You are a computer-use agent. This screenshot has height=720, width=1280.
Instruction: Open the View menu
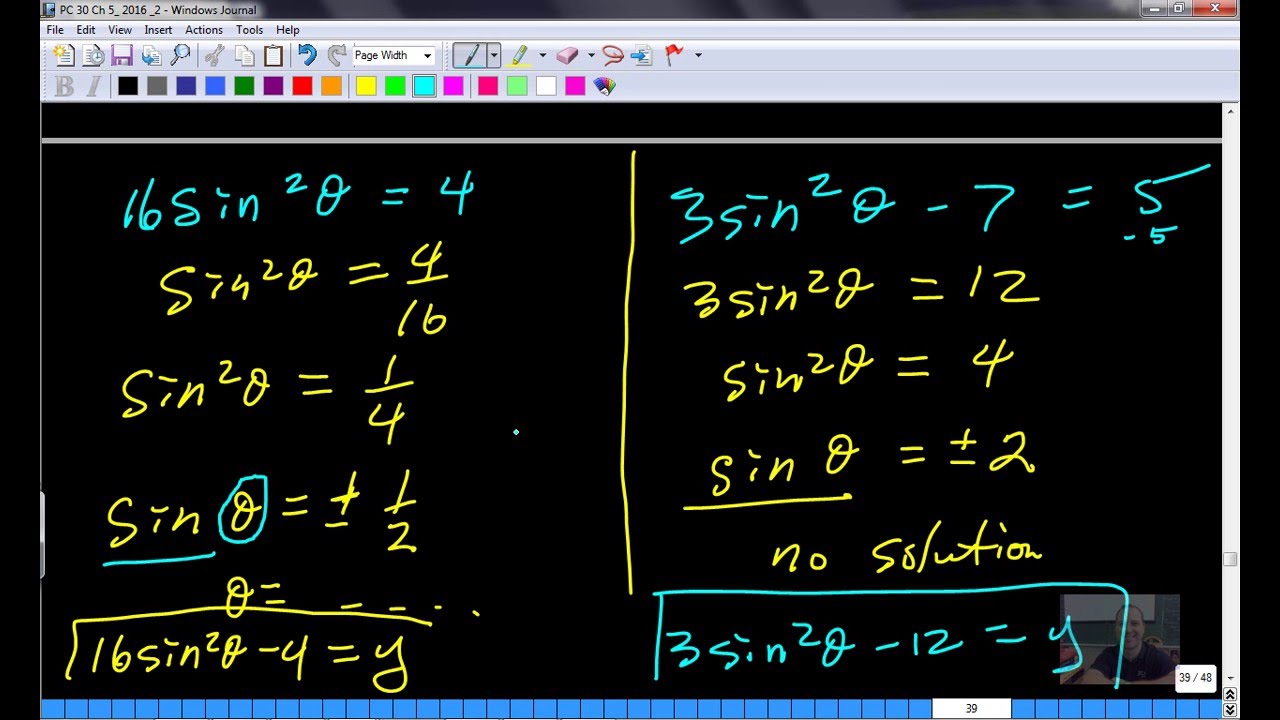[x=120, y=30]
